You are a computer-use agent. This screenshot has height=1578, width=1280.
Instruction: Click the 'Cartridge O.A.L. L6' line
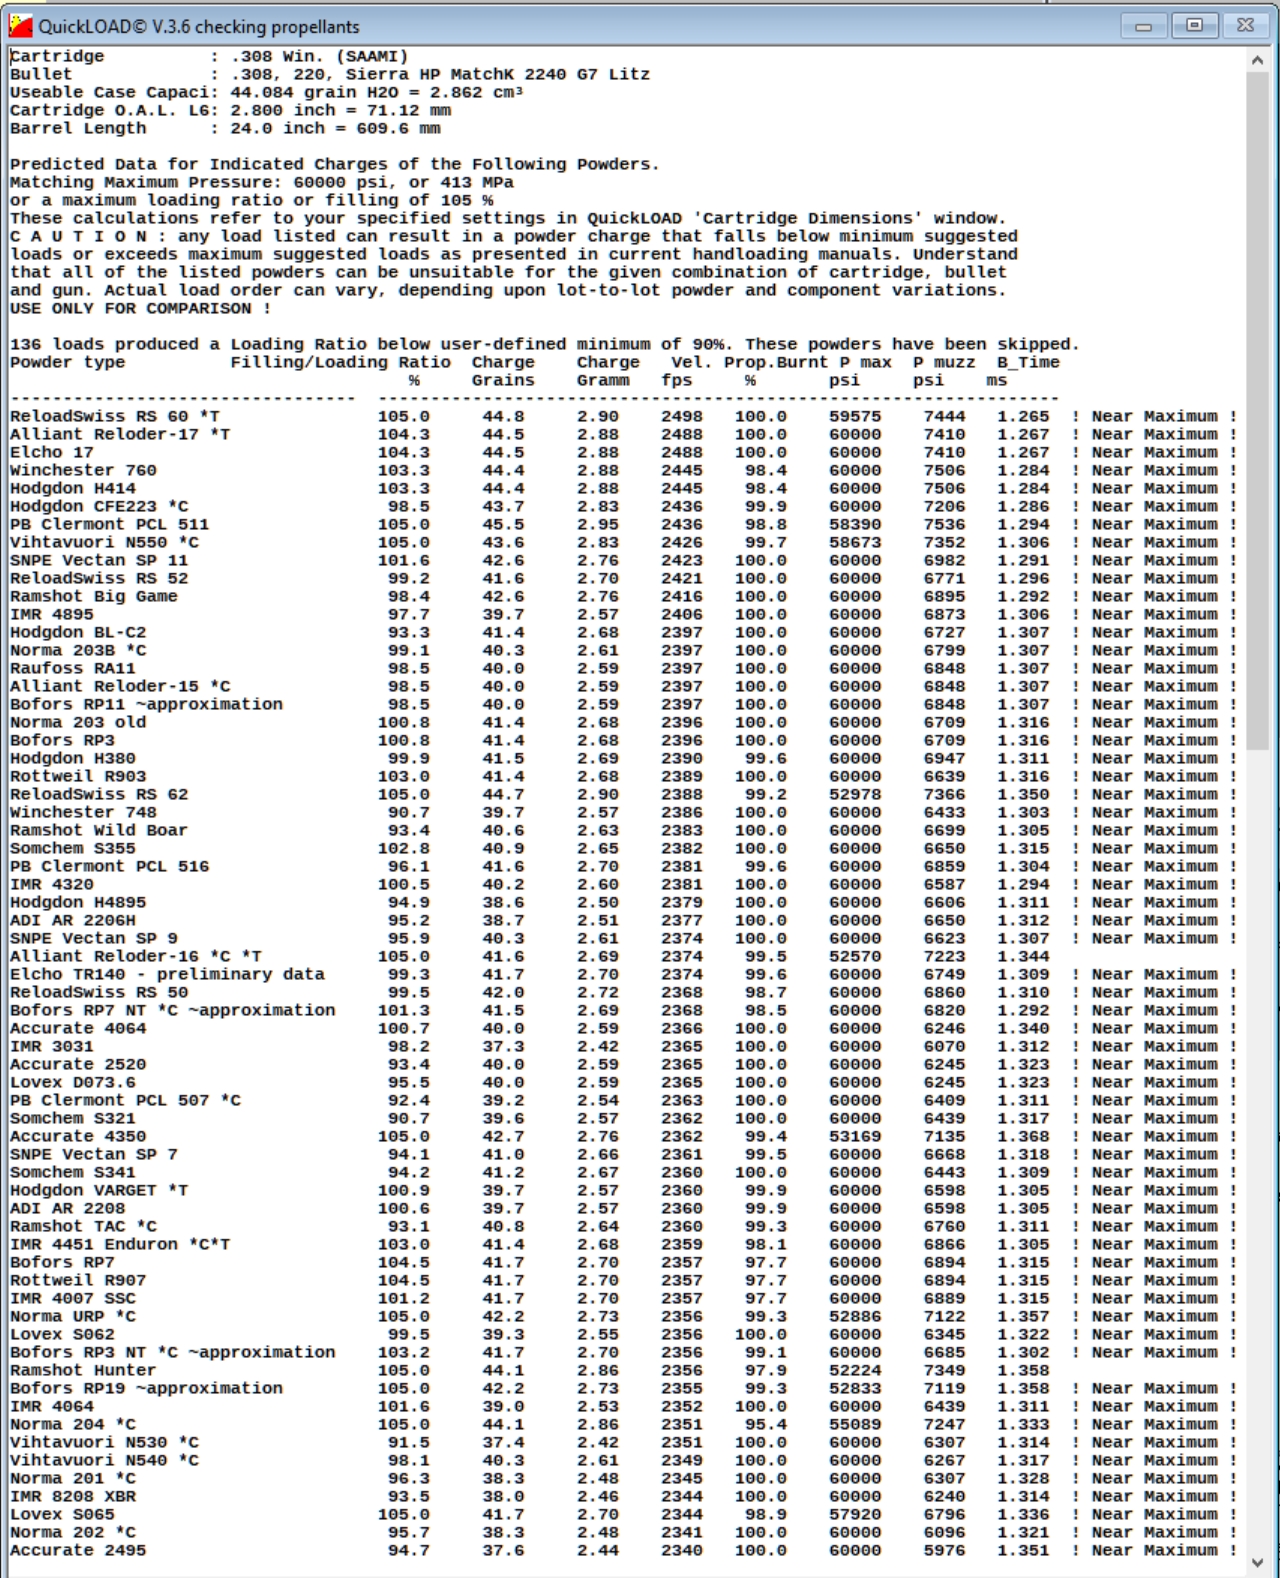(230, 111)
